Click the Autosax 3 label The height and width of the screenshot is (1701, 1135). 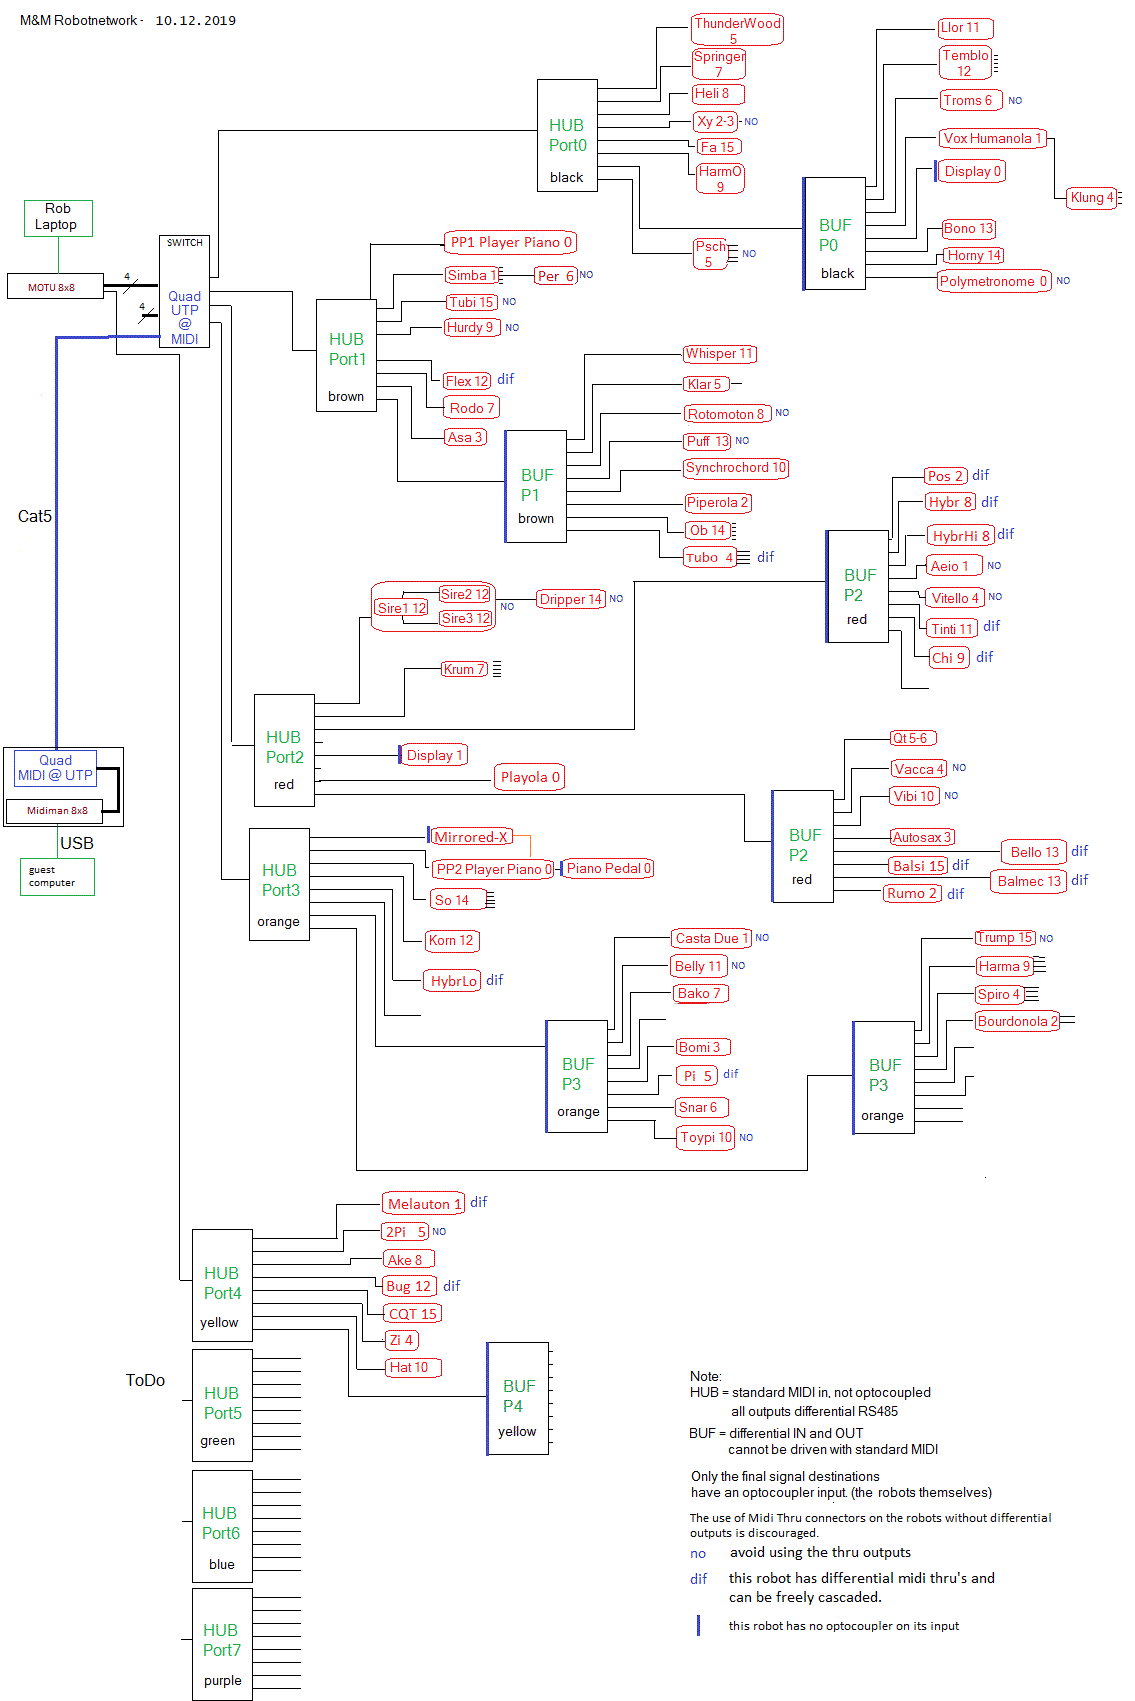[921, 837]
